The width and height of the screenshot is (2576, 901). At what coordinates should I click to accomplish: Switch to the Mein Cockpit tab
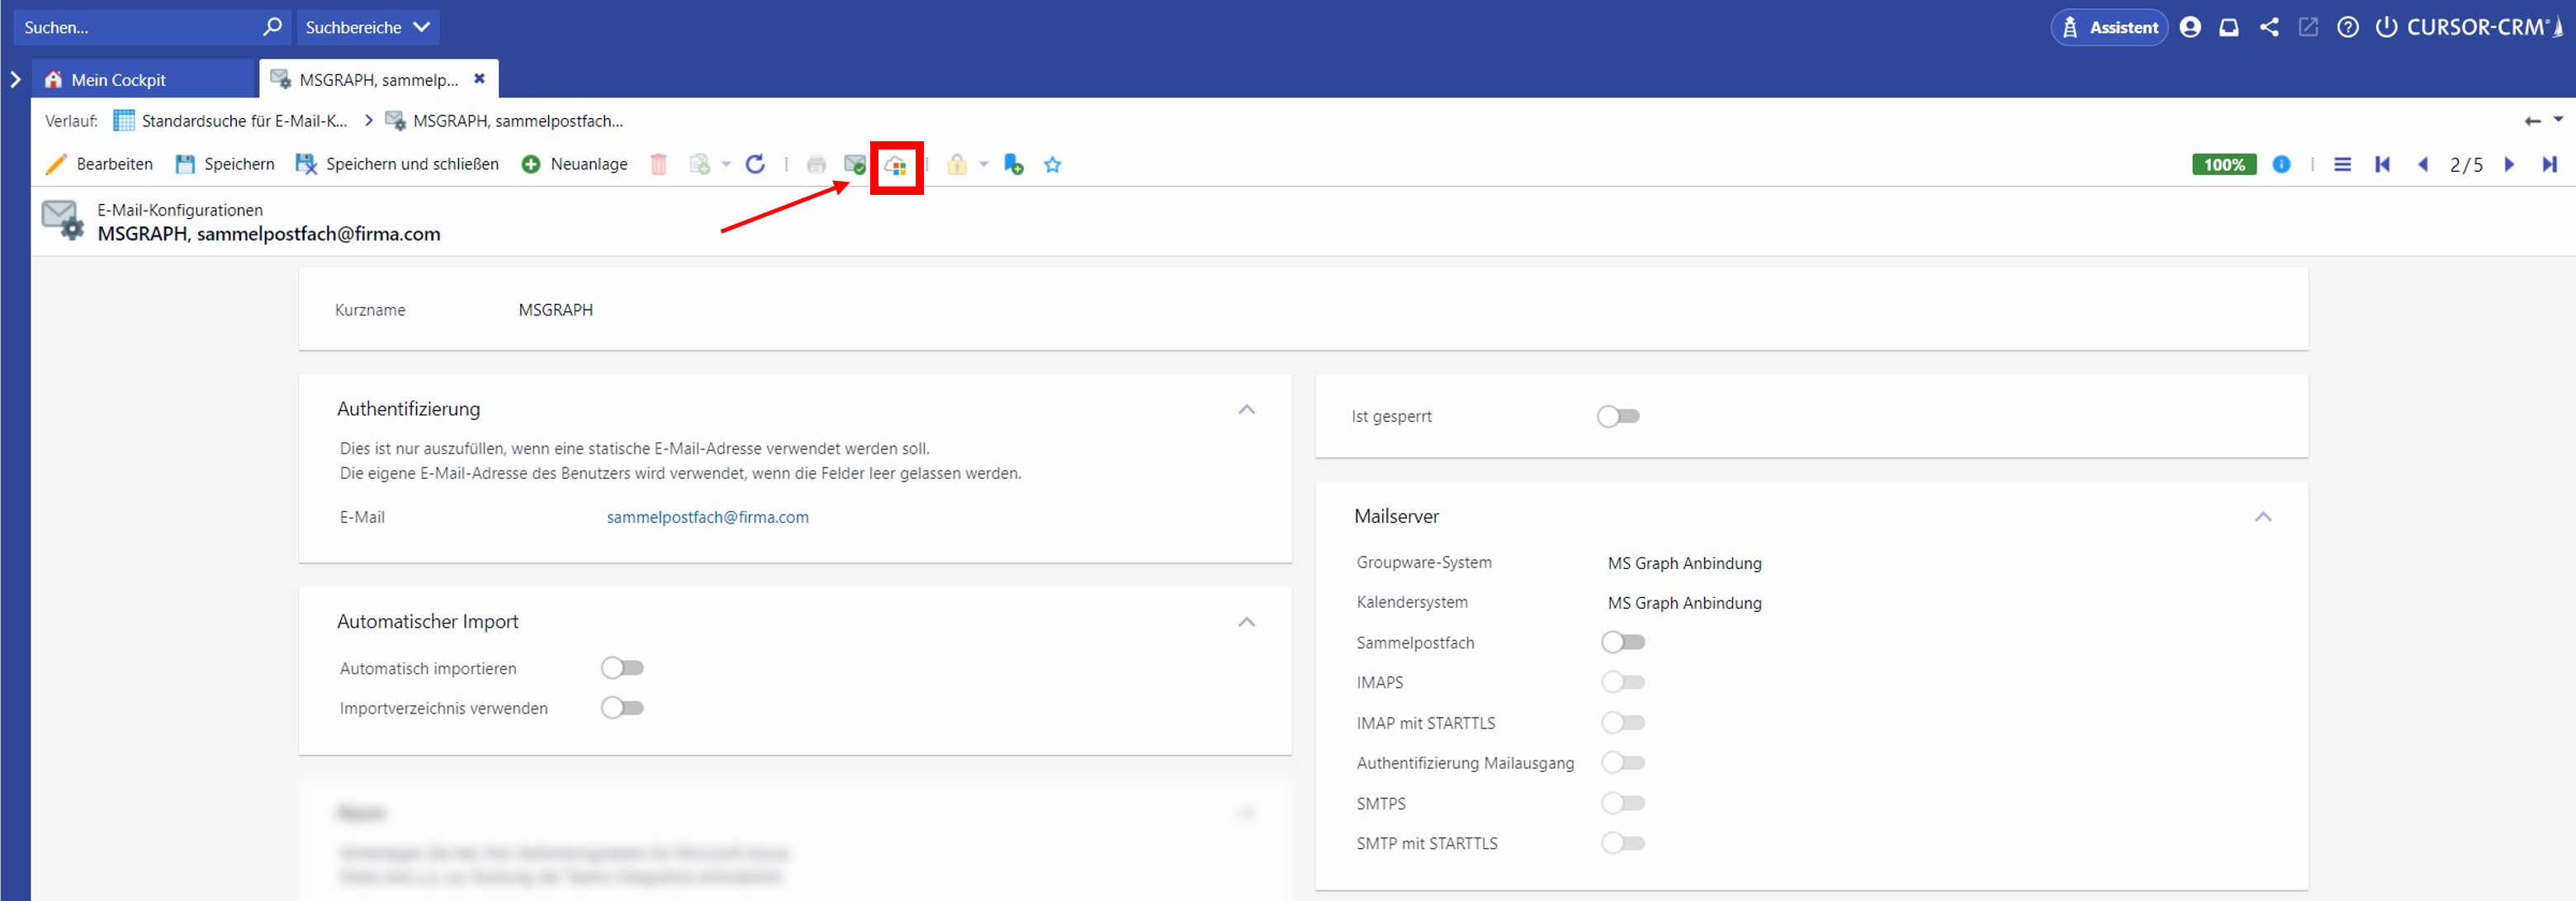coord(118,80)
